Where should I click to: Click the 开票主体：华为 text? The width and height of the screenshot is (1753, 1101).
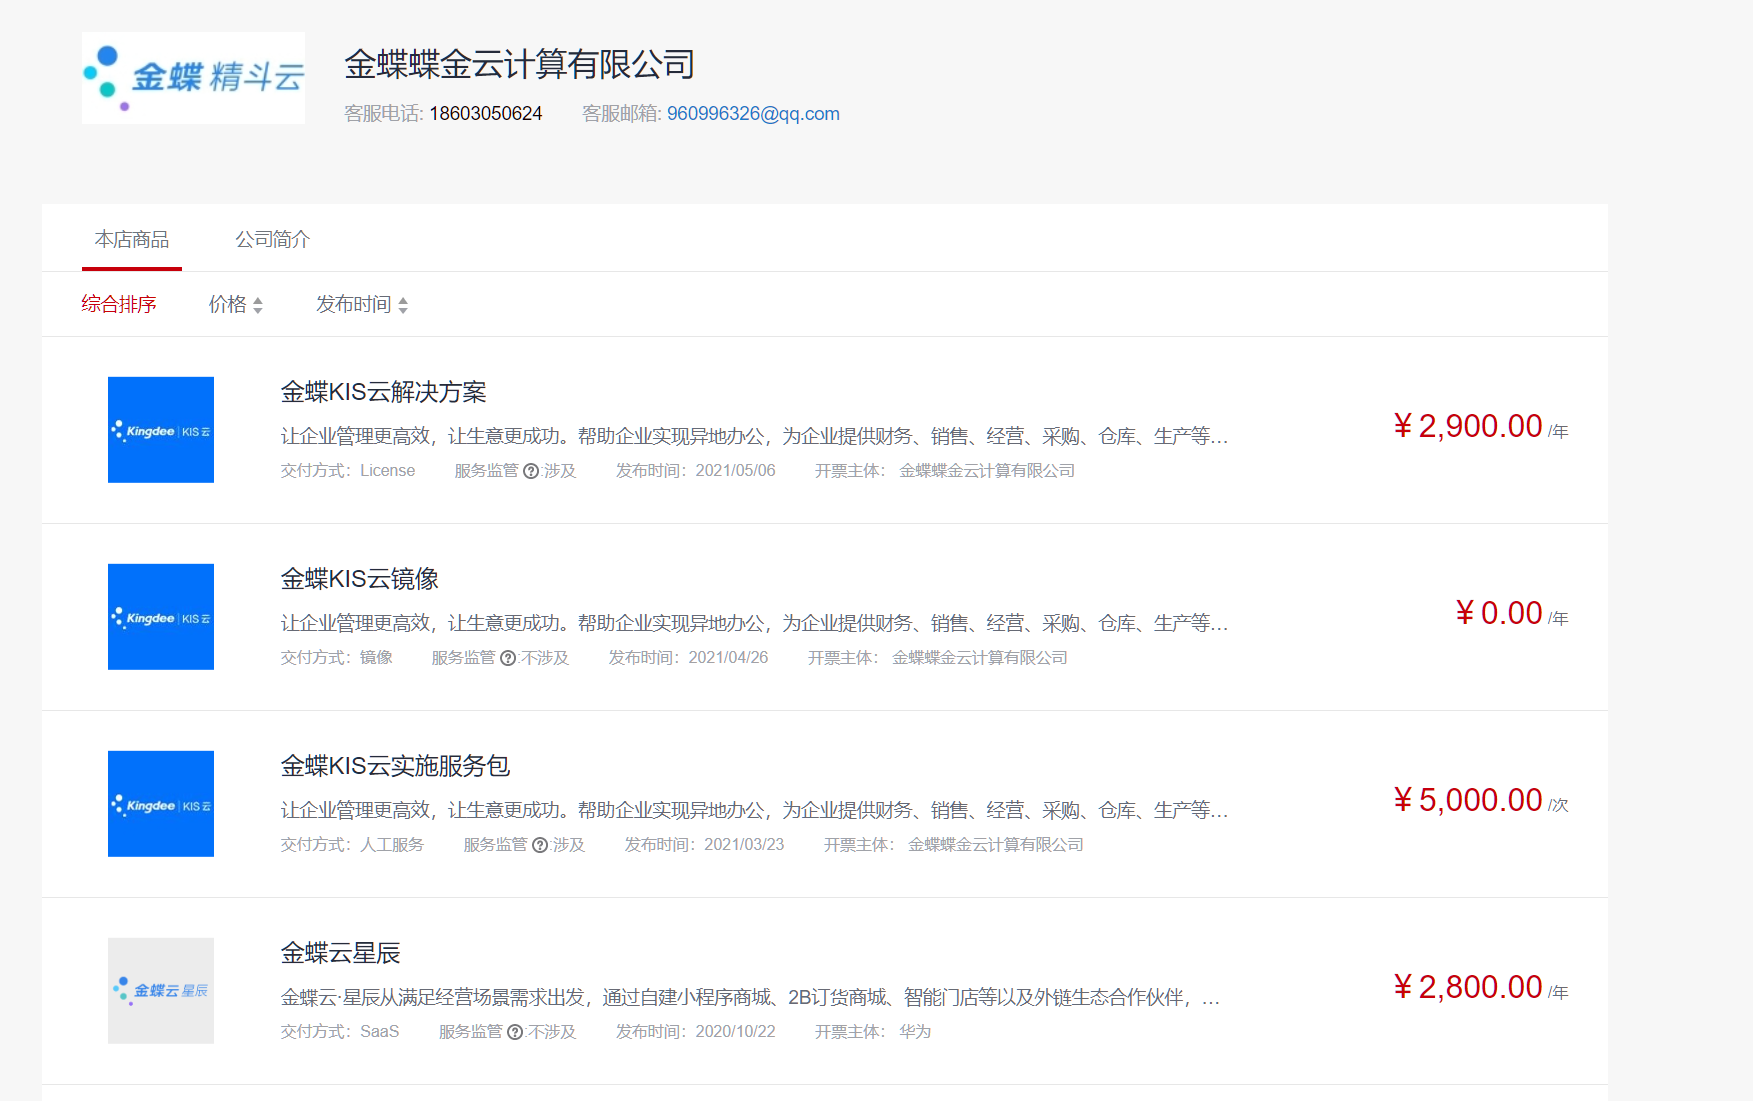point(872,1032)
